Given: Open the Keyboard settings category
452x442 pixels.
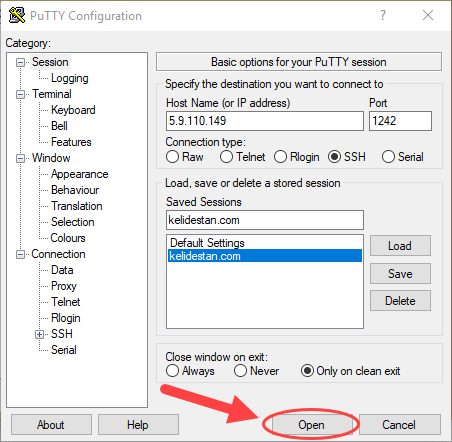Looking at the screenshot, I should point(73,110).
